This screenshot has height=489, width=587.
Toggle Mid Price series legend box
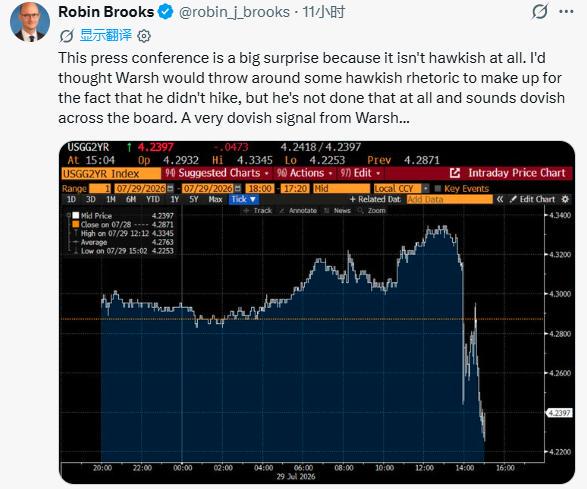(x=76, y=215)
